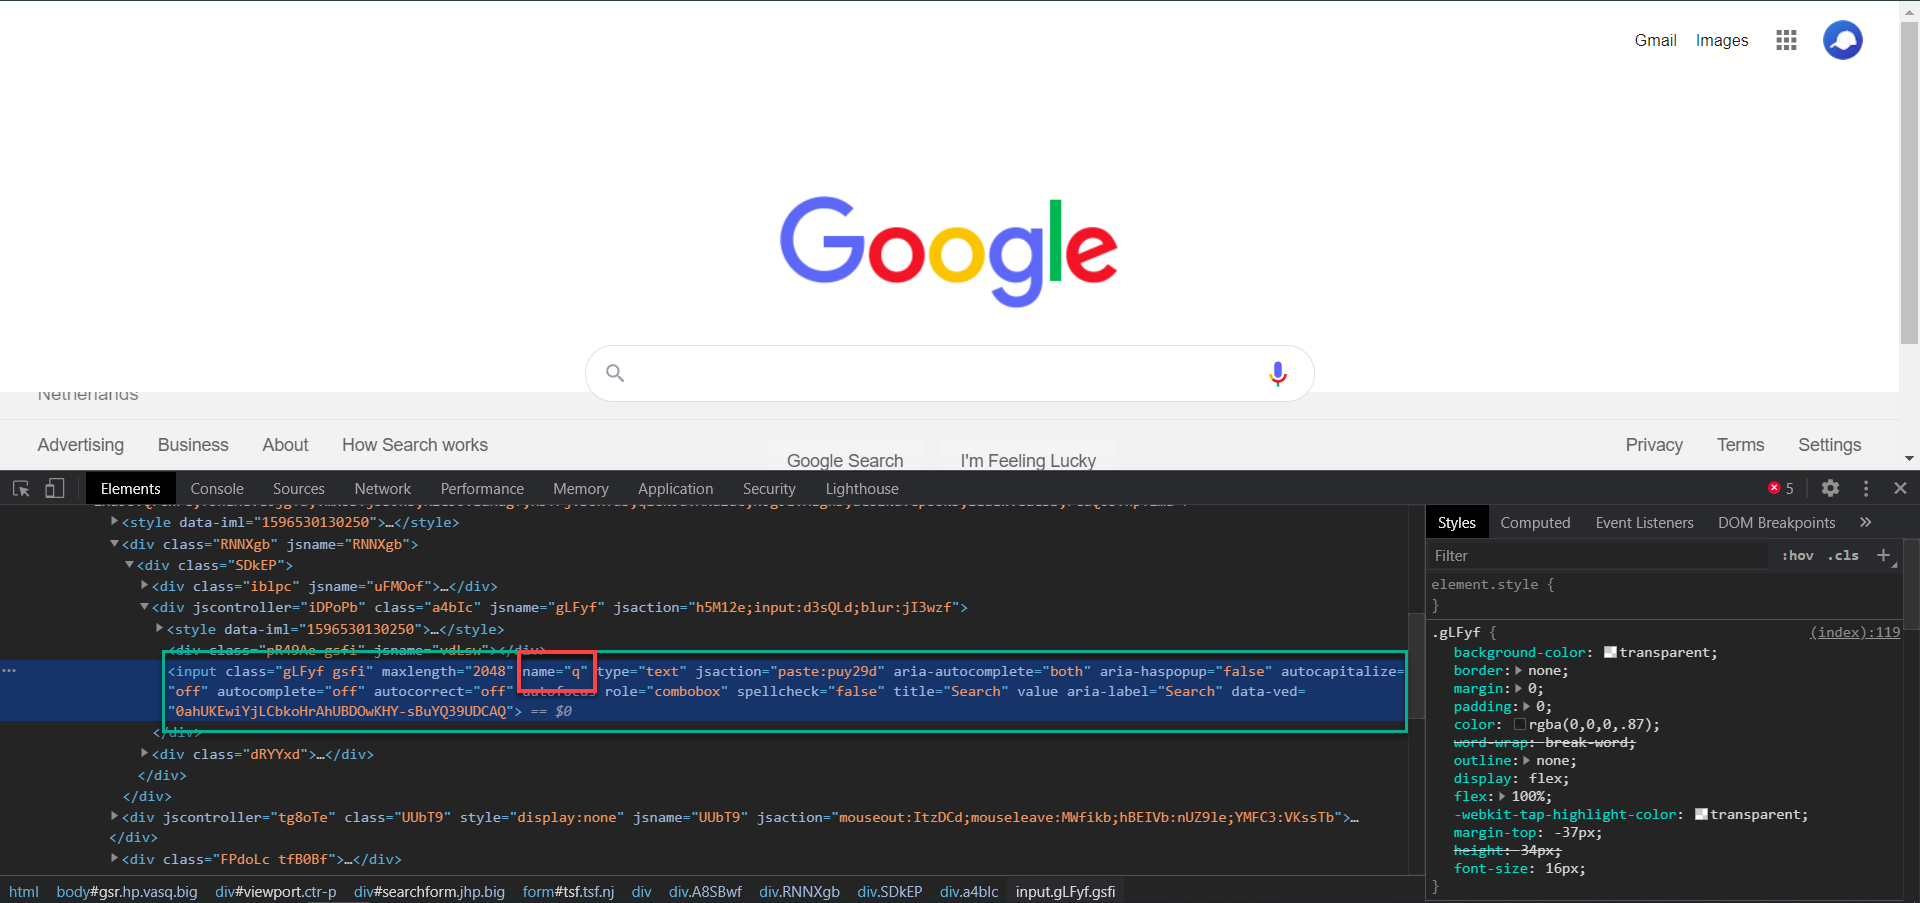The height and width of the screenshot is (903, 1920).
Task: Expand the div class dRYYxd node
Action: coord(144,753)
